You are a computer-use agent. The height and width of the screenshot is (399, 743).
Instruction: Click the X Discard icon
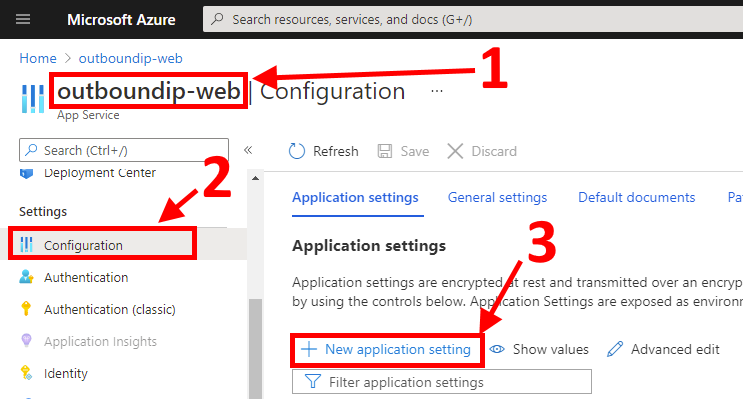pos(455,151)
